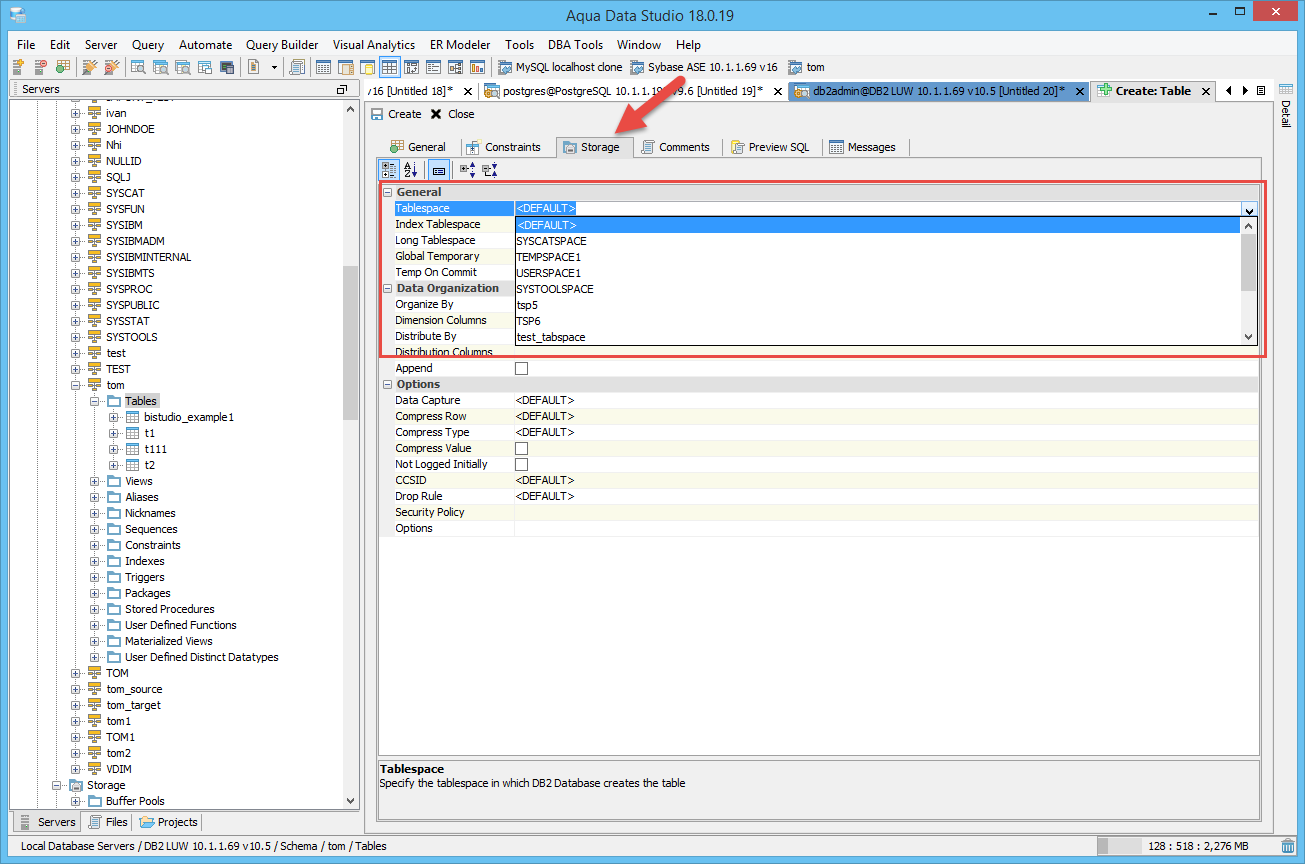Collapse the Tables folder

point(95,401)
